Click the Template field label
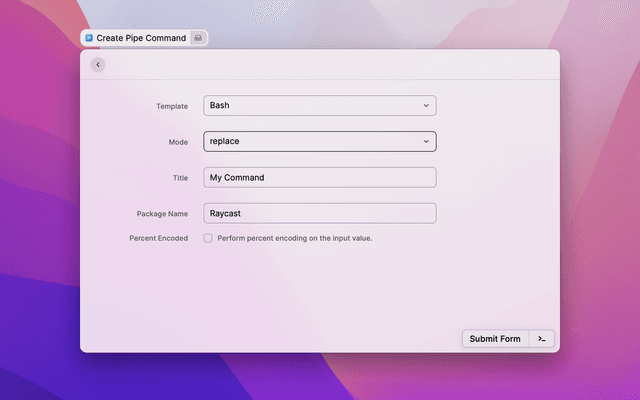 [171, 106]
